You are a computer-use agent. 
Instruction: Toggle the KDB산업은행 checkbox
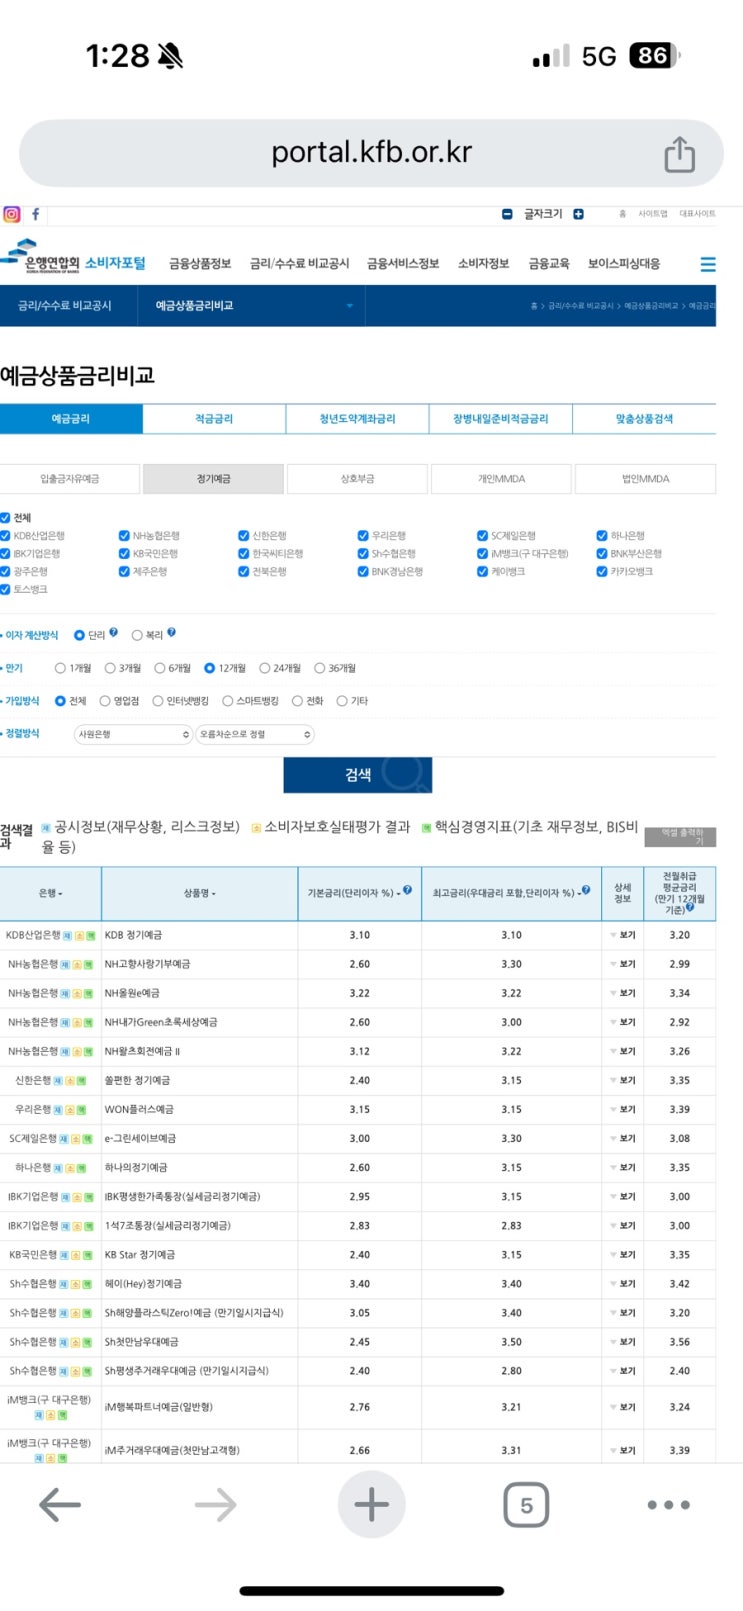(x=5, y=536)
